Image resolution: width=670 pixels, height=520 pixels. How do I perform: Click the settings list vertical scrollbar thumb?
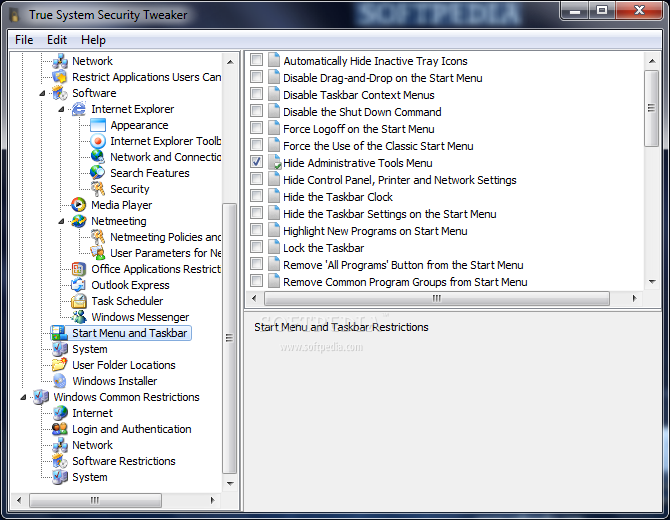coord(651,108)
